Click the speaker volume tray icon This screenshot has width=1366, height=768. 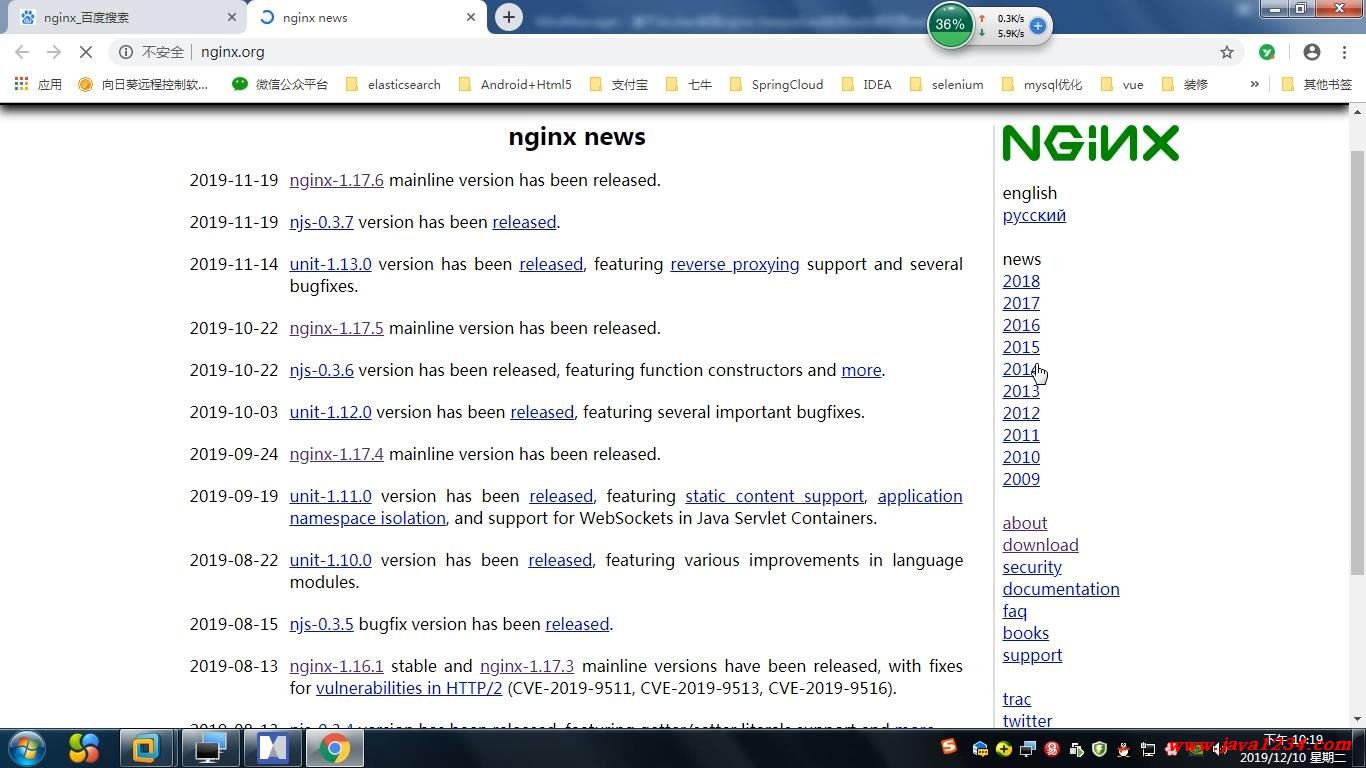click(x=1220, y=748)
